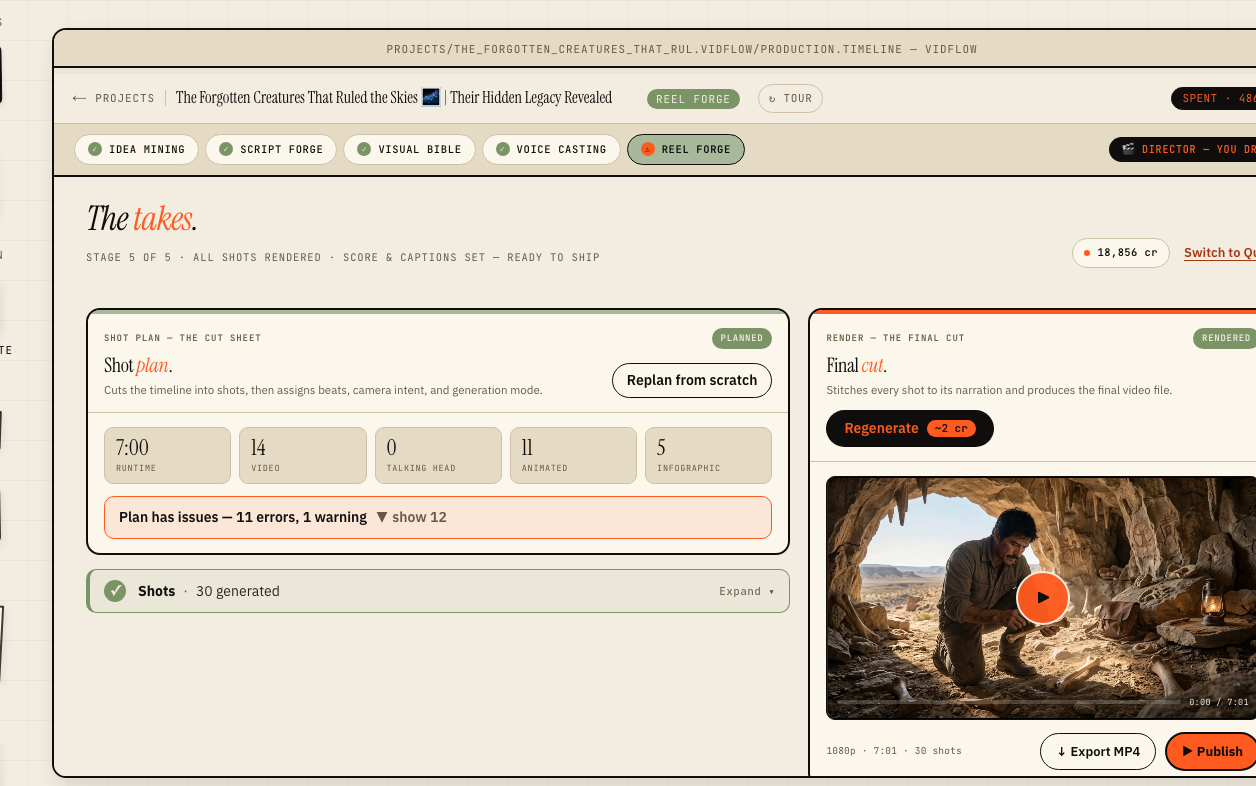This screenshot has width=1256, height=786.
Task: Click the check icon on Voice Casting
Action: pos(503,149)
